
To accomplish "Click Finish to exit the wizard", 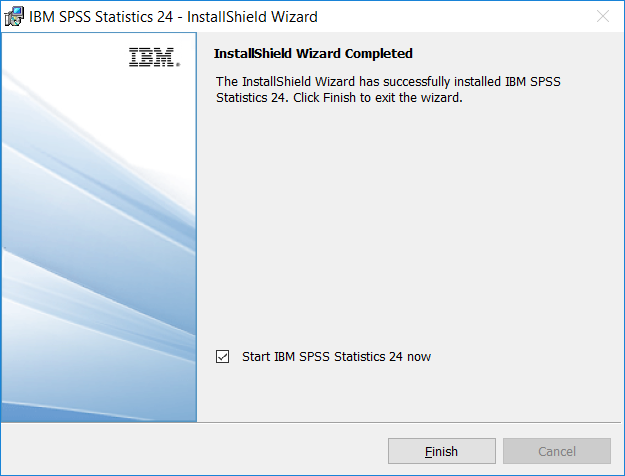I will (x=442, y=451).
